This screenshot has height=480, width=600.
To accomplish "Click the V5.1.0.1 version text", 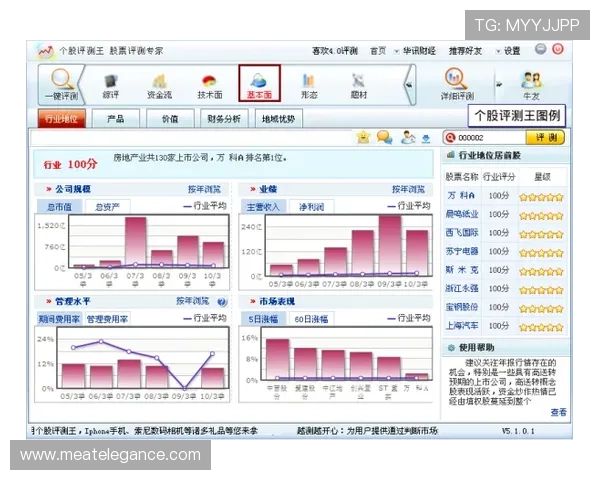I will pyautogui.click(x=518, y=431).
